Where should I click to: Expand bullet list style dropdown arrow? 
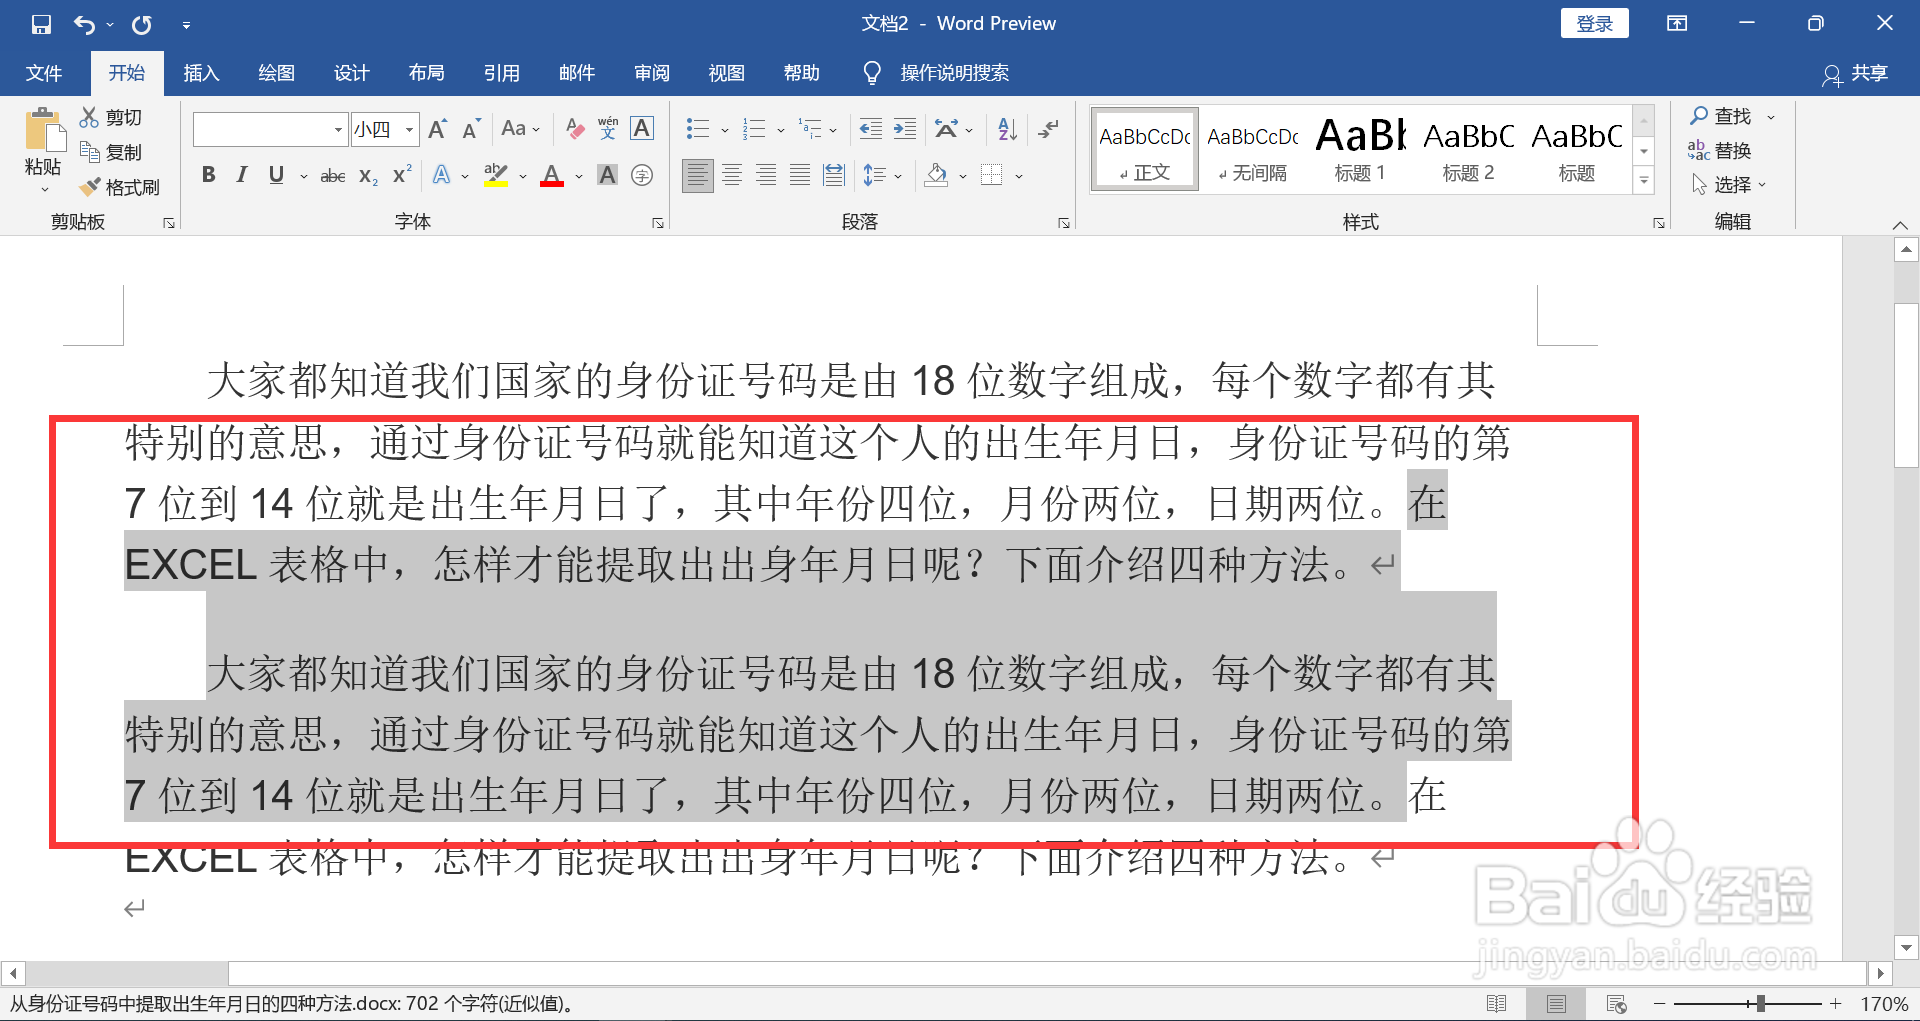coord(725,130)
